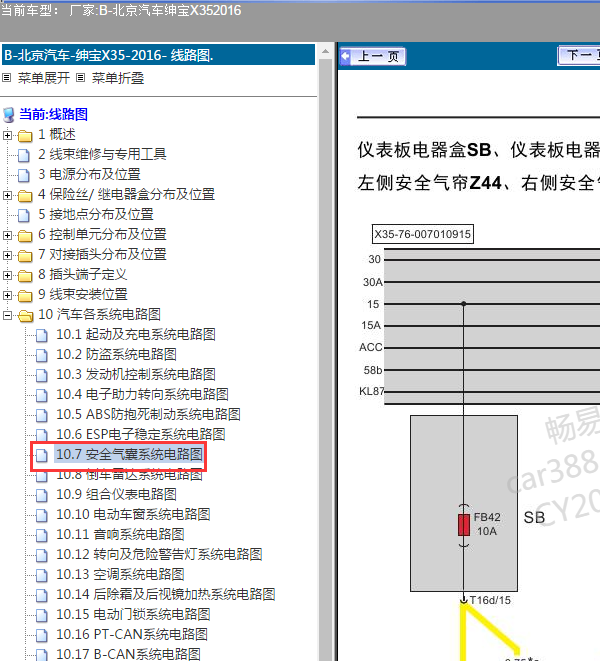Open '10.10 电动车窗系统电路图'
This screenshot has height=661, width=600.
[x=133, y=514]
